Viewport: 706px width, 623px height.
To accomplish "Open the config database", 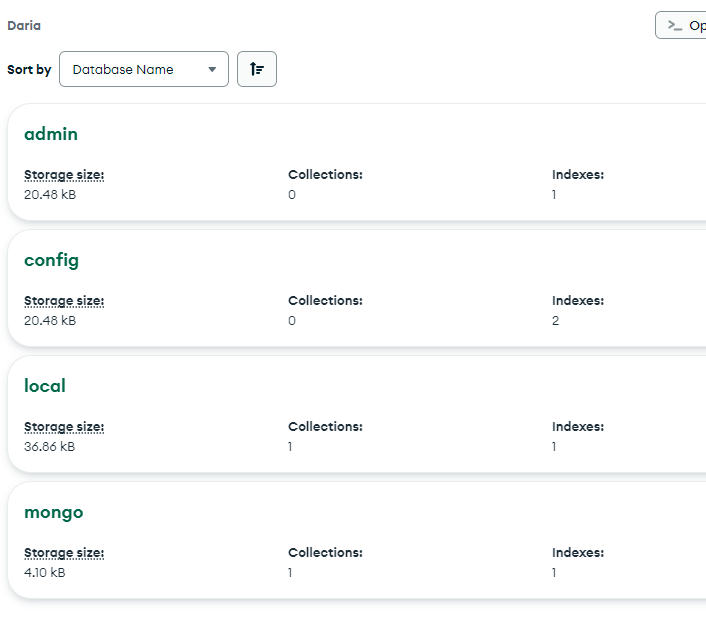I will [51, 260].
